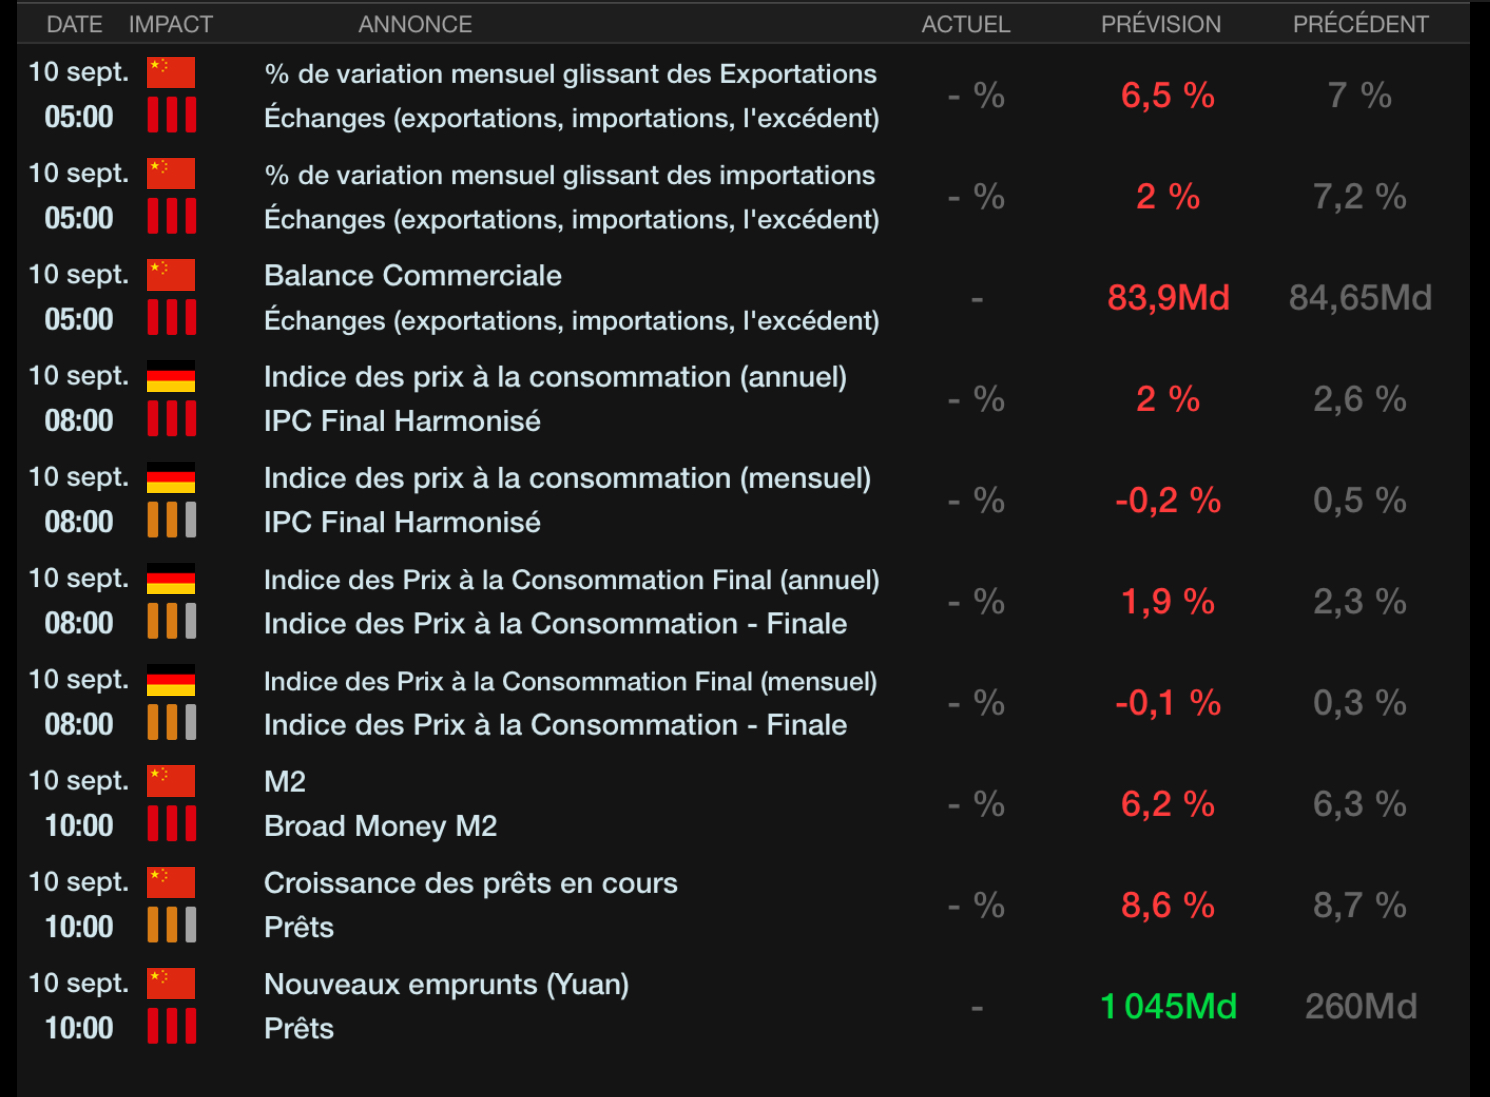The width and height of the screenshot is (1490, 1097).
Task: Click China flag beside Balance Commerciale row
Action: 171,275
